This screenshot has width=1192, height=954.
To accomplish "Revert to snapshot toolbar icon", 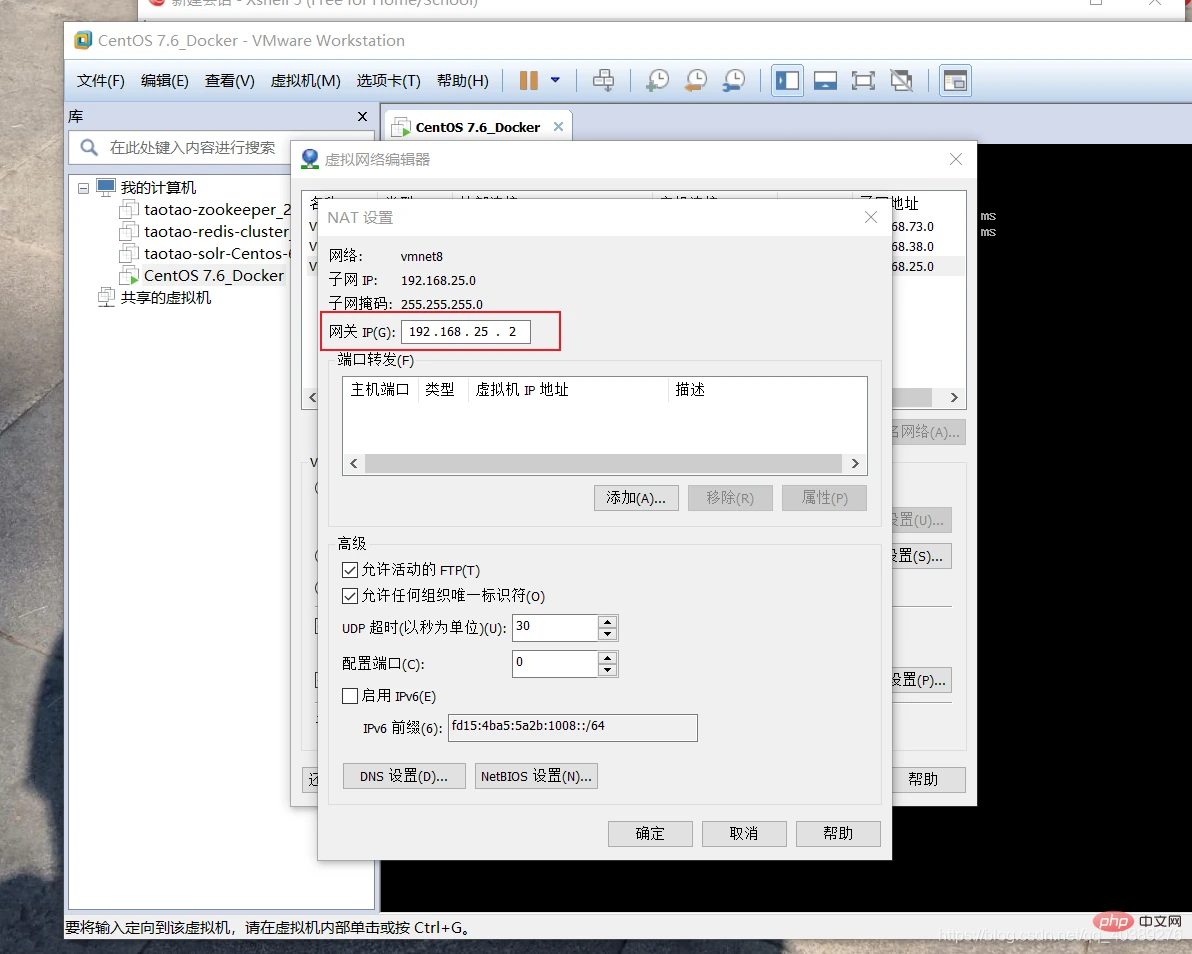I will 696,81.
